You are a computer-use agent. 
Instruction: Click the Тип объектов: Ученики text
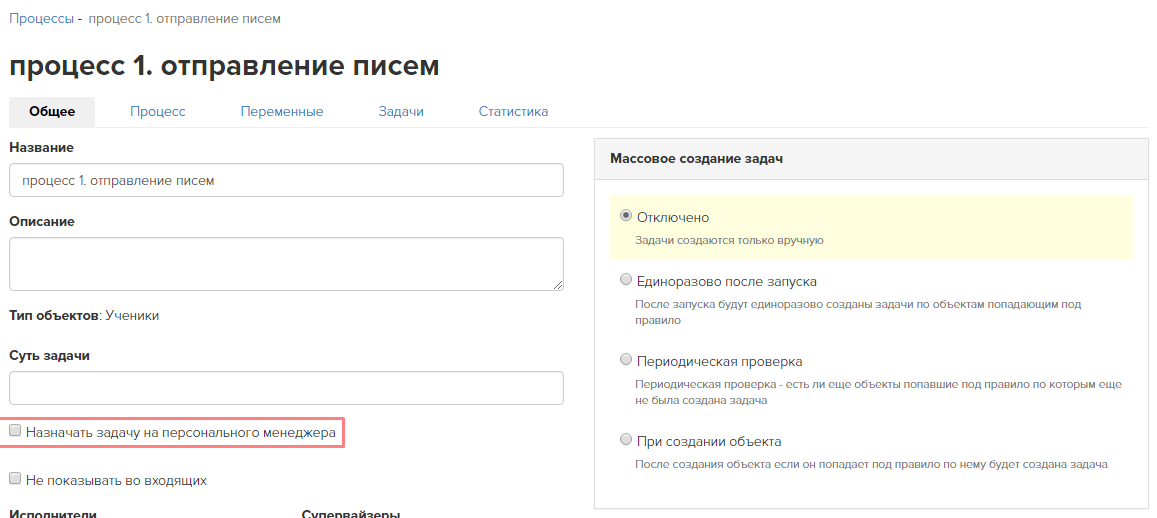tap(84, 316)
